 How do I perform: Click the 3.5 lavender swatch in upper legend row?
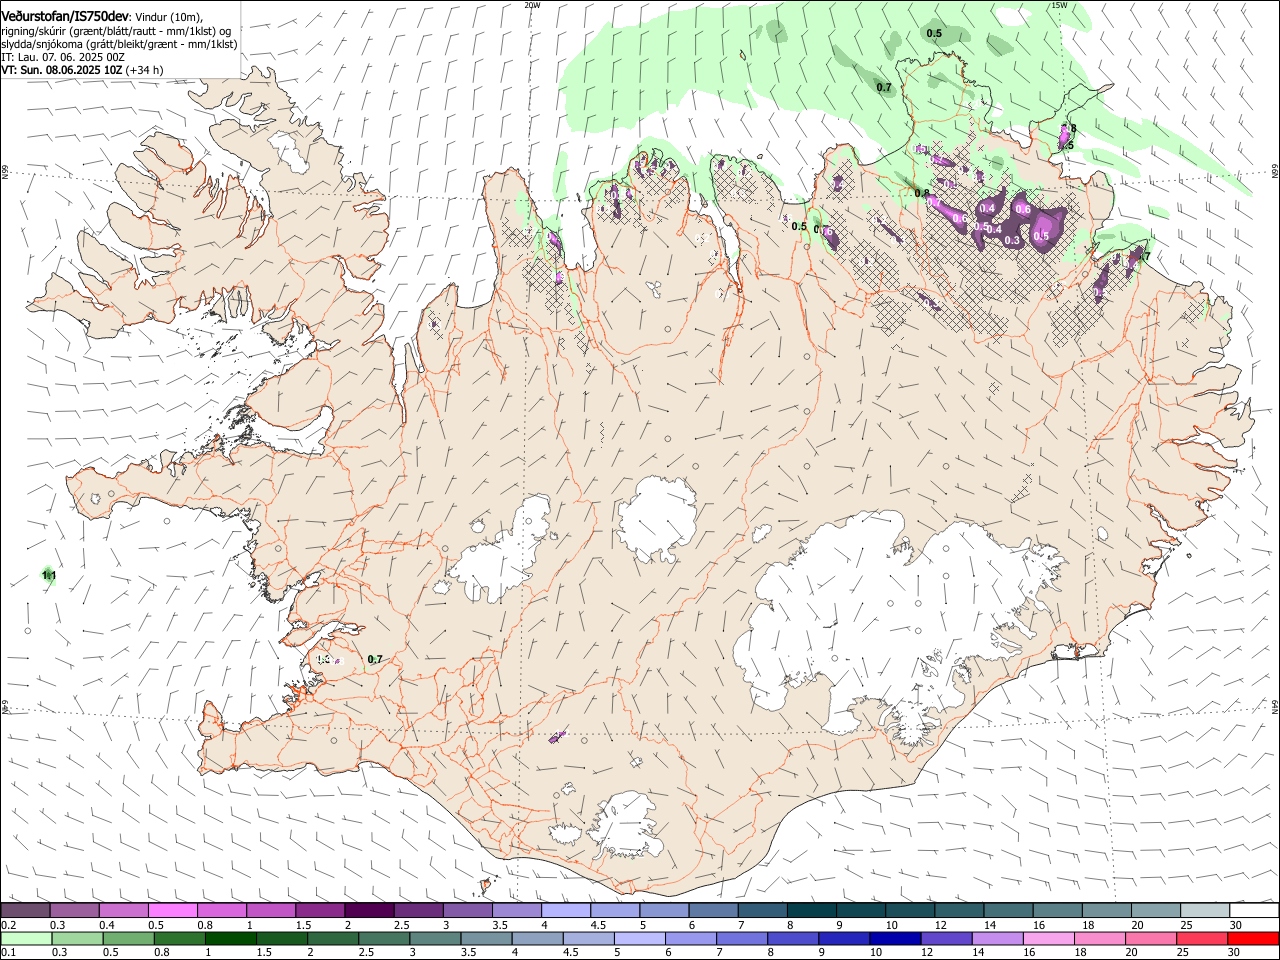(x=516, y=911)
